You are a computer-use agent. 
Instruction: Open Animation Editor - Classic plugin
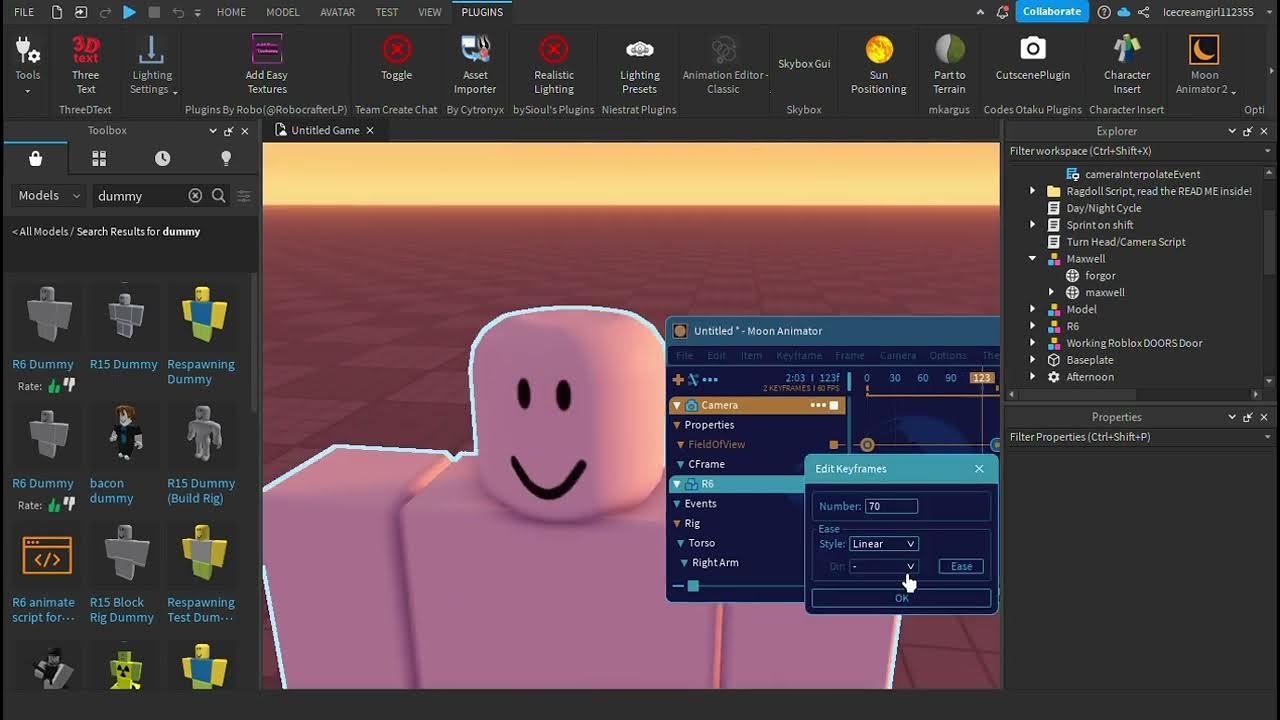point(724,64)
